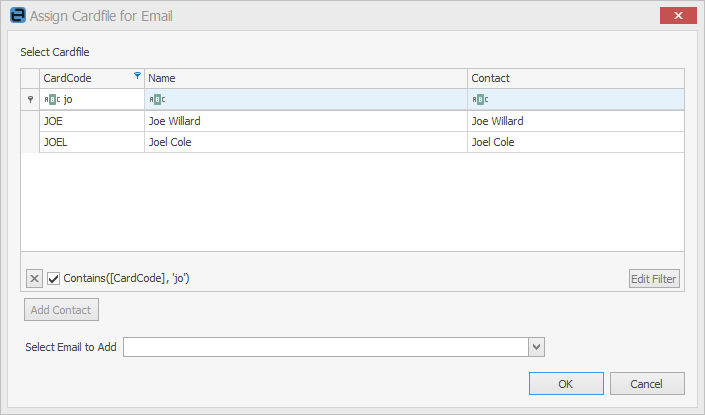The image size is (705, 415).
Task: Click the filter condition icon in CardCode filter cell
Action: pos(52,99)
